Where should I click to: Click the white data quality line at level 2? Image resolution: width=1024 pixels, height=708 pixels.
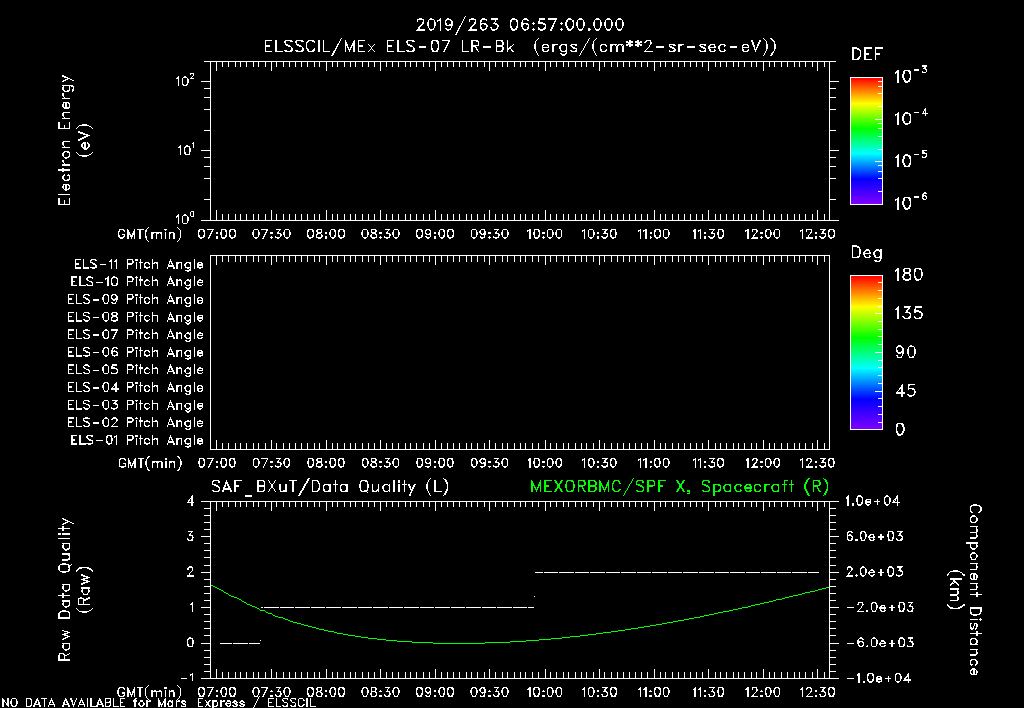(x=677, y=572)
